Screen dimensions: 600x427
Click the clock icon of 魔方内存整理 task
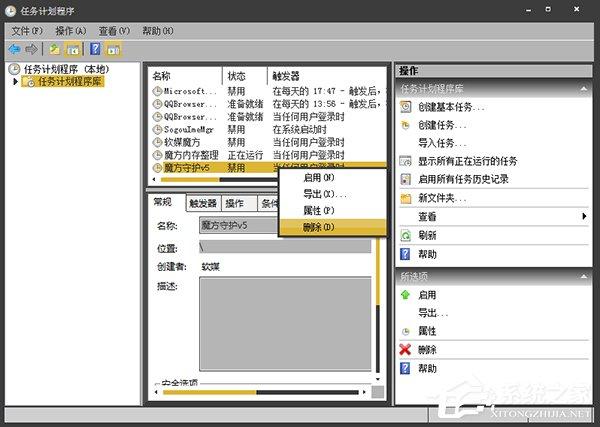click(x=157, y=155)
